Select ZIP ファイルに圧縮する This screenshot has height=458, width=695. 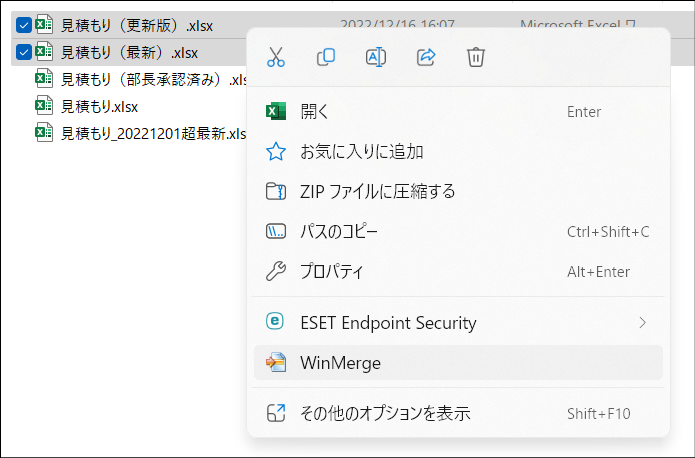458,192
